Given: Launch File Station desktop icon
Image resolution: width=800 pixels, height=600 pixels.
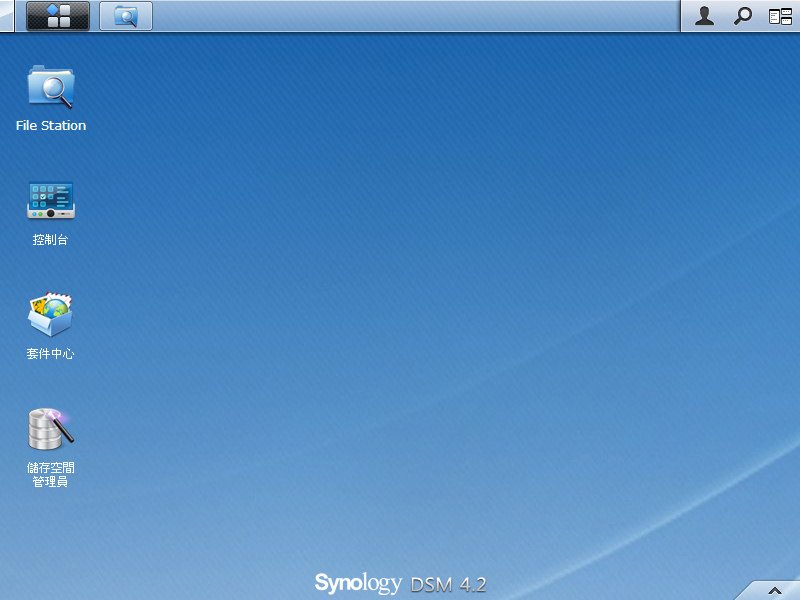Looking at the screenshot, I should coord(51,86).
